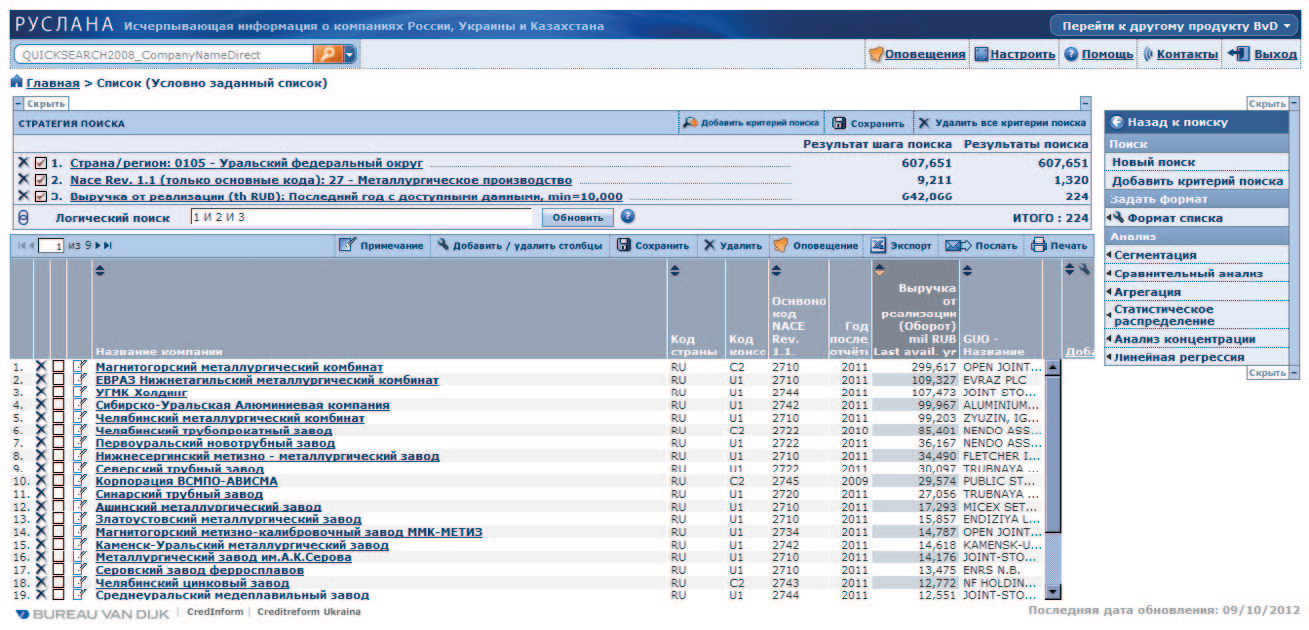Save the search strategy with Сохранить
This screenshot has height=630, width=1309.
point(868,123)
